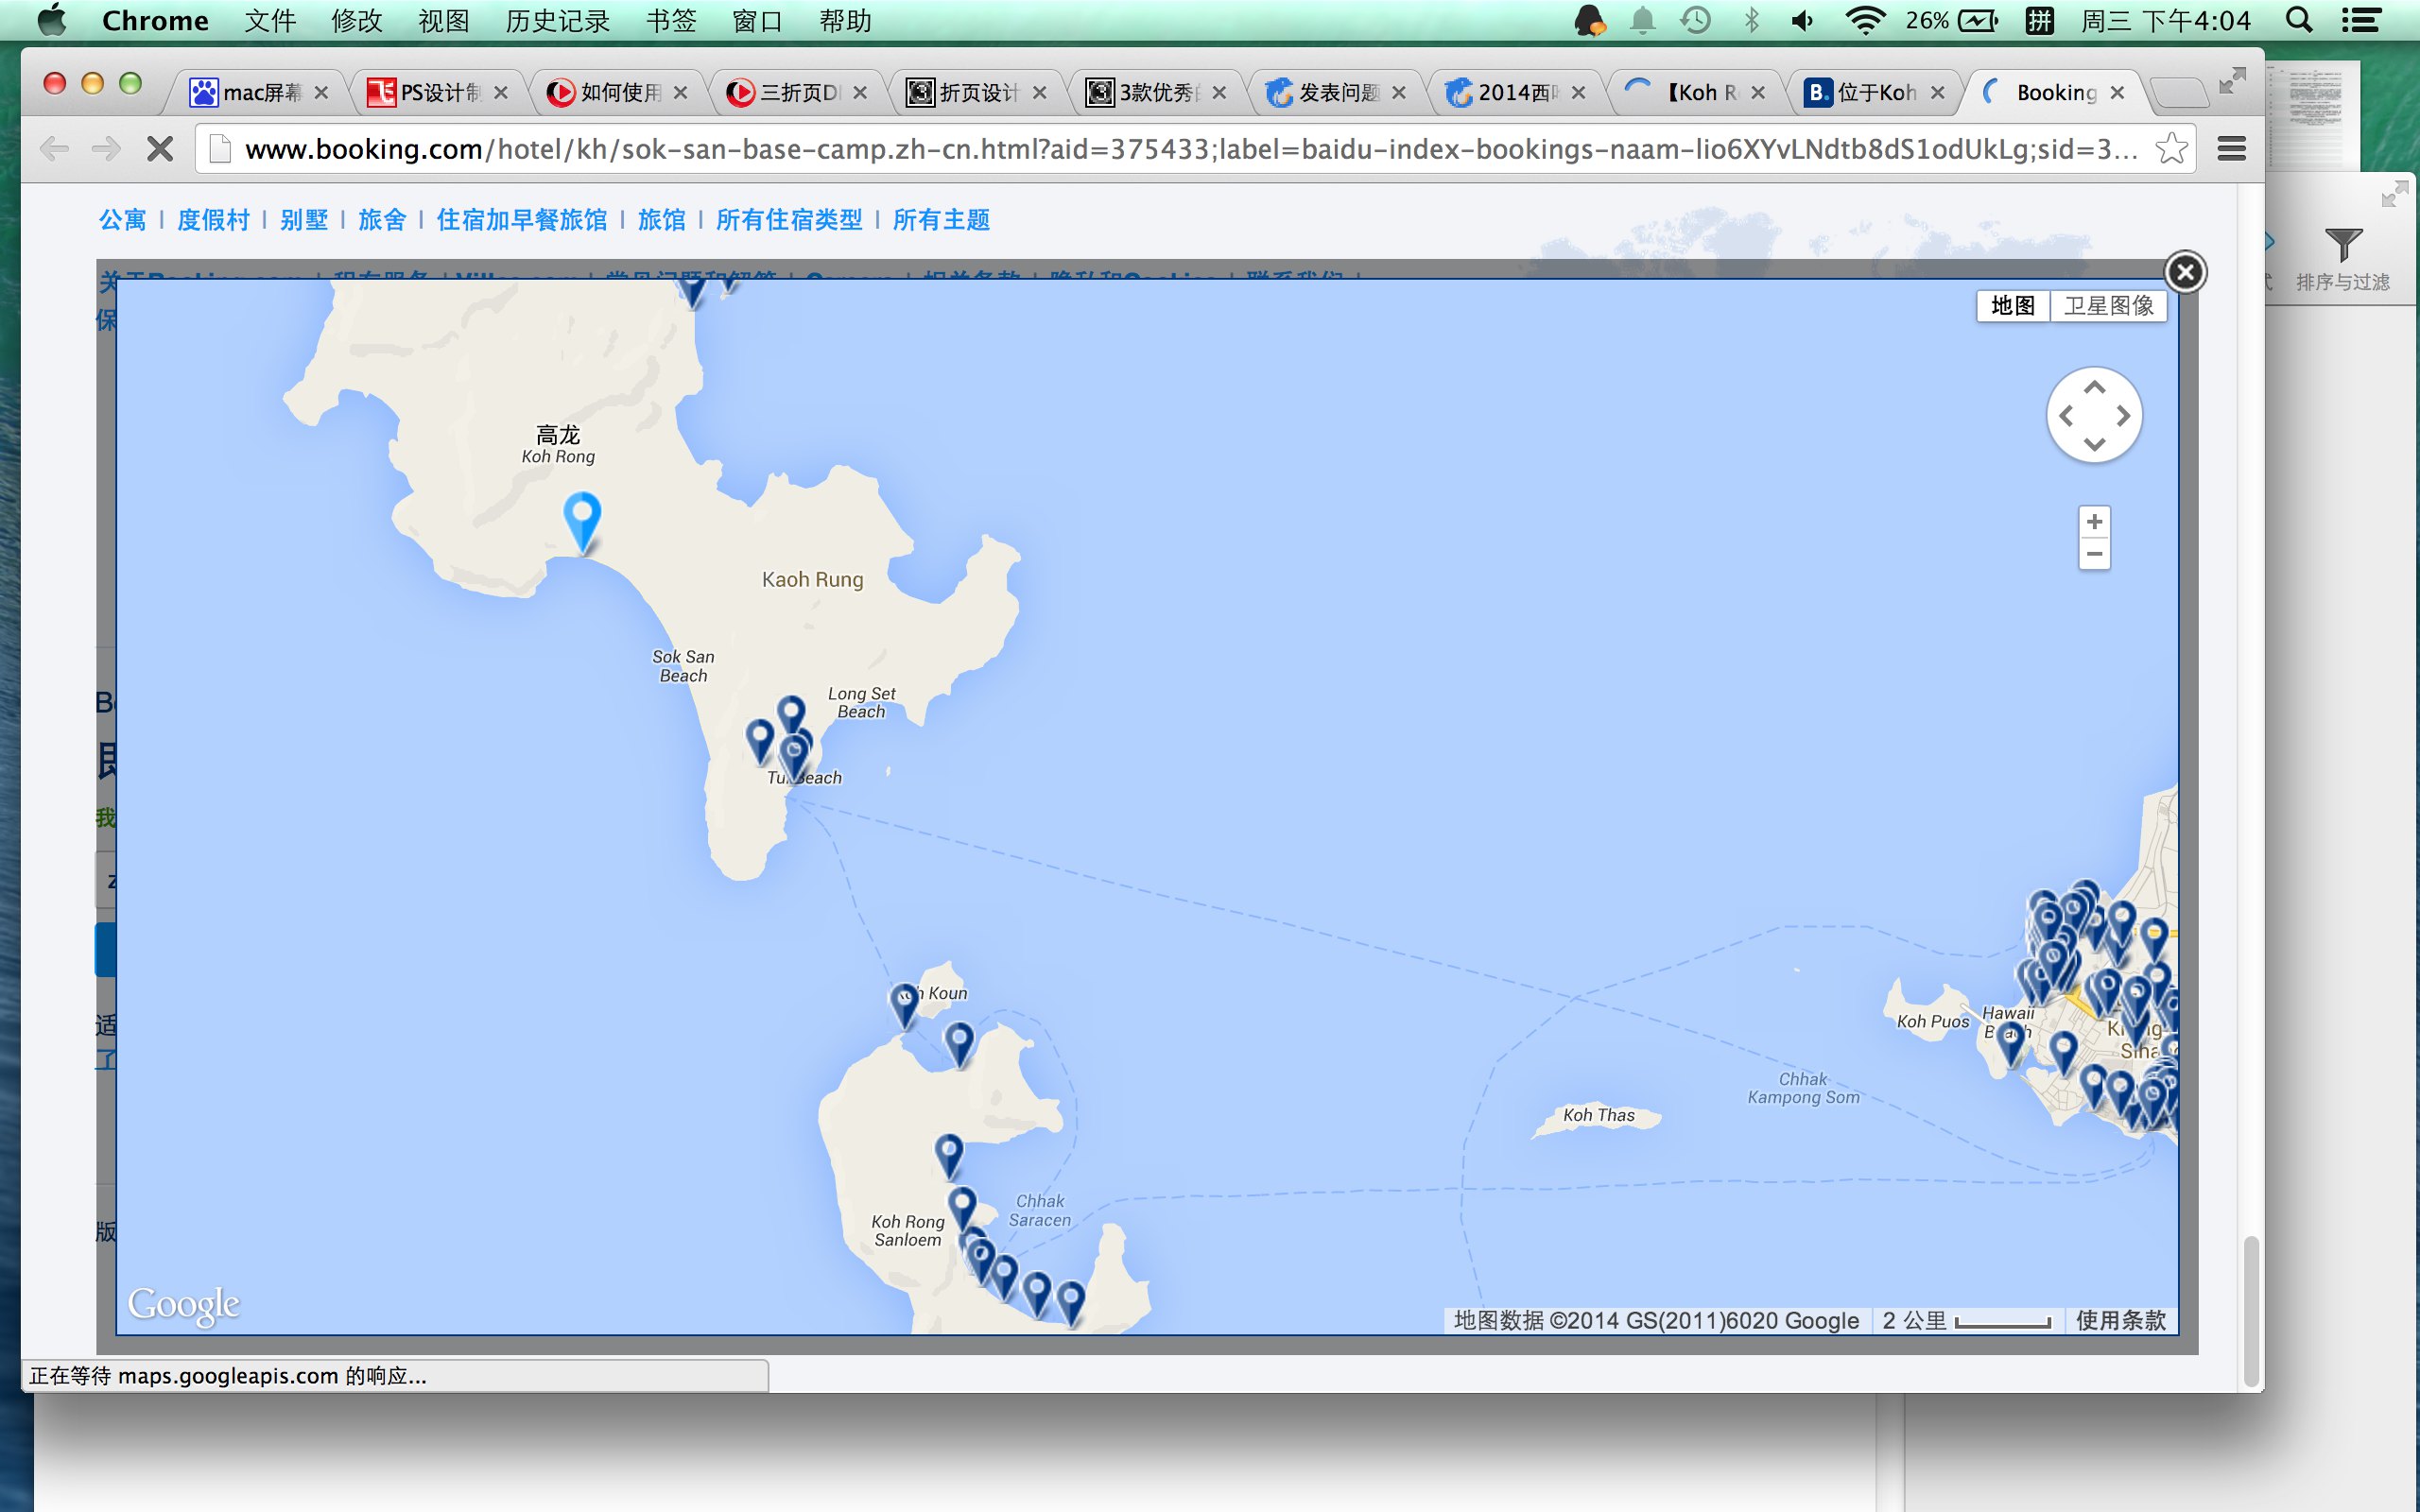Pan the map right with the arrow
This screenshot has width=2420, height=1512.
[x=2123, y=416]
